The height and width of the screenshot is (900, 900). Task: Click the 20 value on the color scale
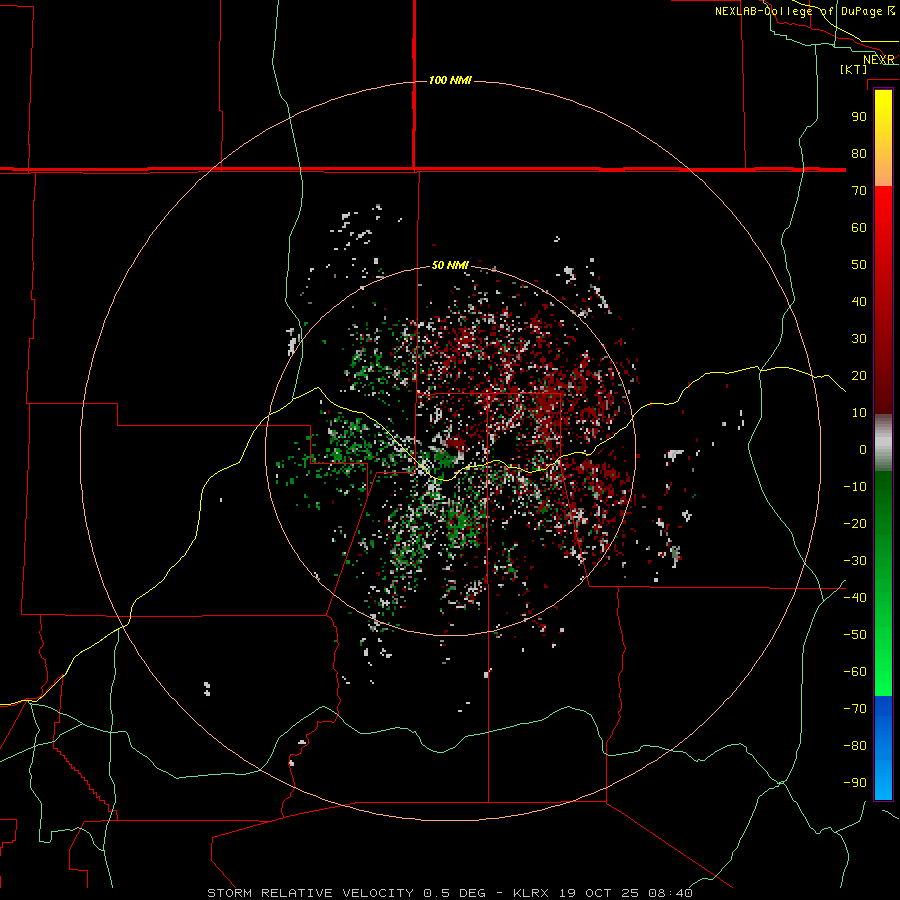(859, 375)
